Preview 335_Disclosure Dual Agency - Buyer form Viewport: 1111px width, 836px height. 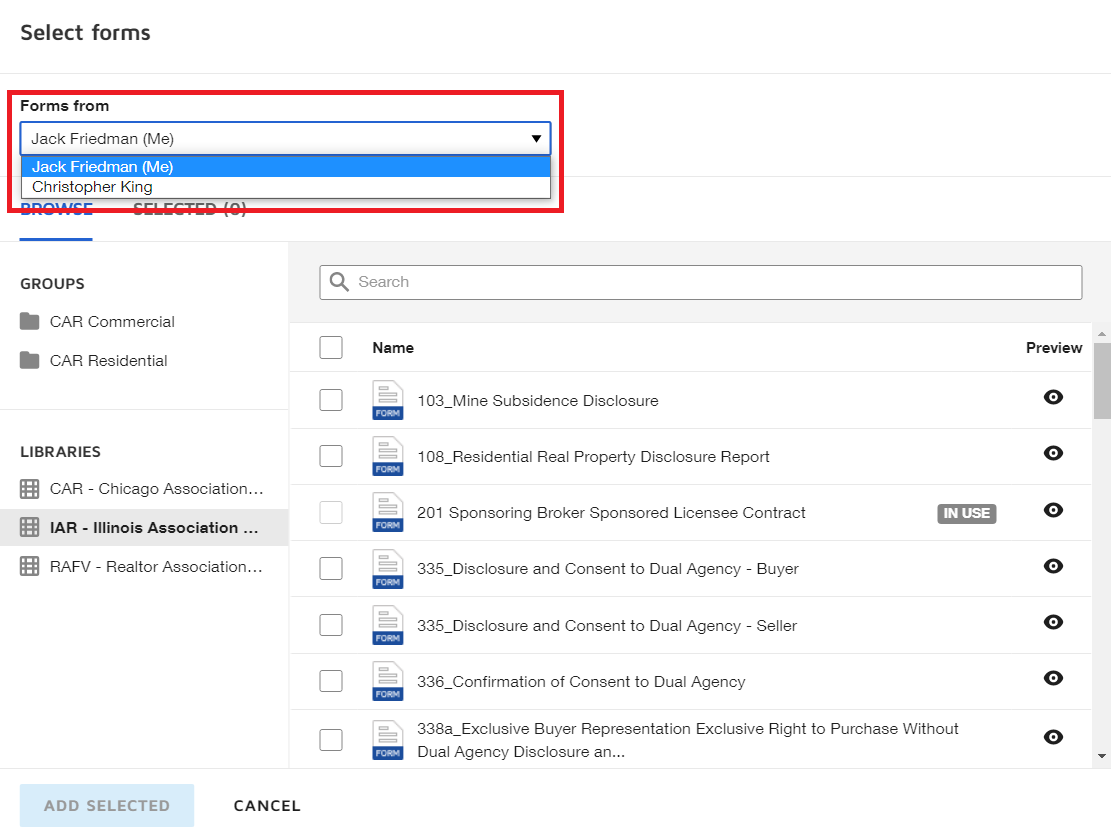1052,566
